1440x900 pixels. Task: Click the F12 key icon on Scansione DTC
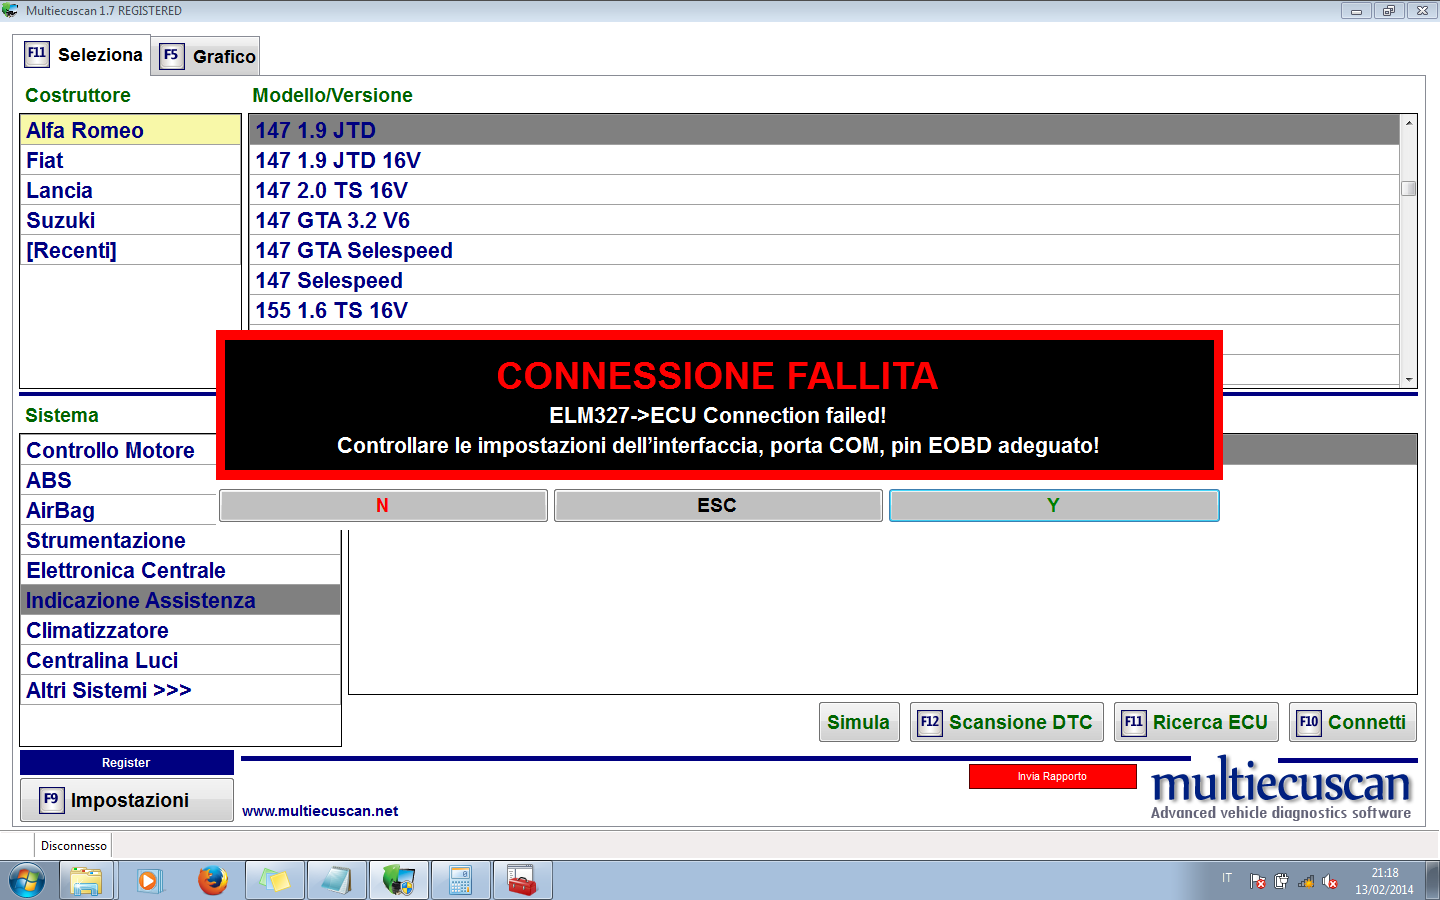930,722
